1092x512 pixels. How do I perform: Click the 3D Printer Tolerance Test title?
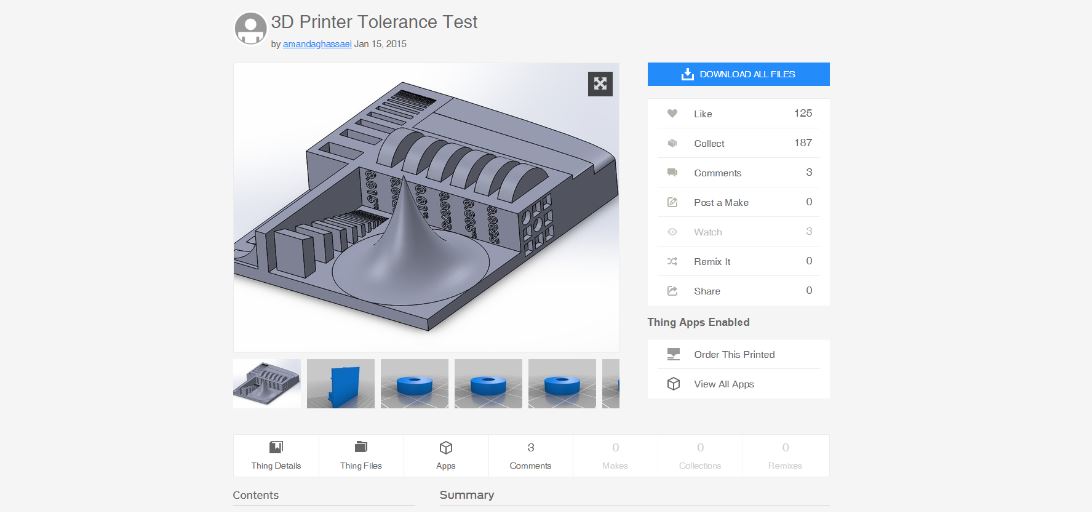click(x=374, y=22)
